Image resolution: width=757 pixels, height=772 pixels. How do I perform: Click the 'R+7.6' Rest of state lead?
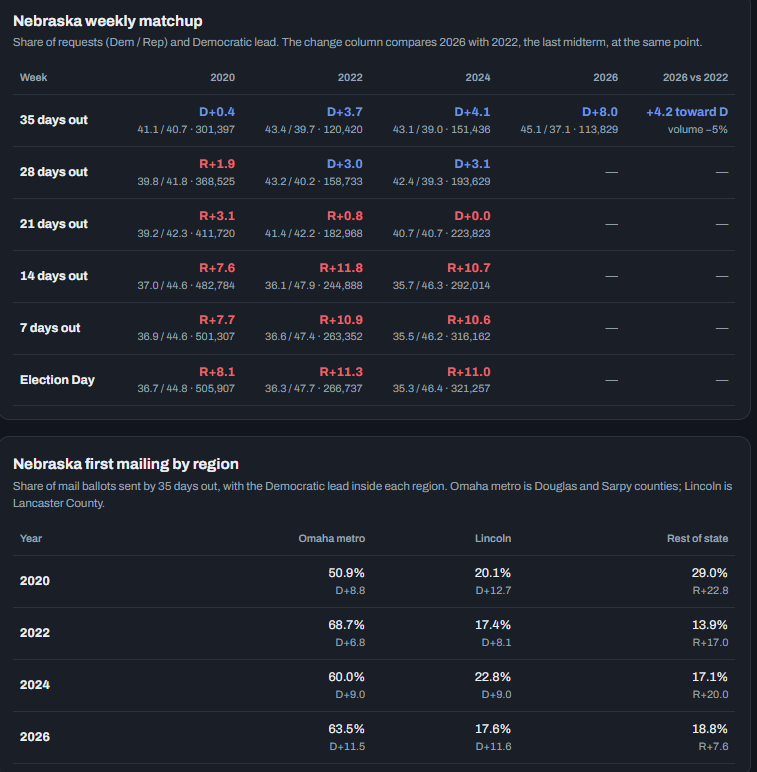point(713,747)
